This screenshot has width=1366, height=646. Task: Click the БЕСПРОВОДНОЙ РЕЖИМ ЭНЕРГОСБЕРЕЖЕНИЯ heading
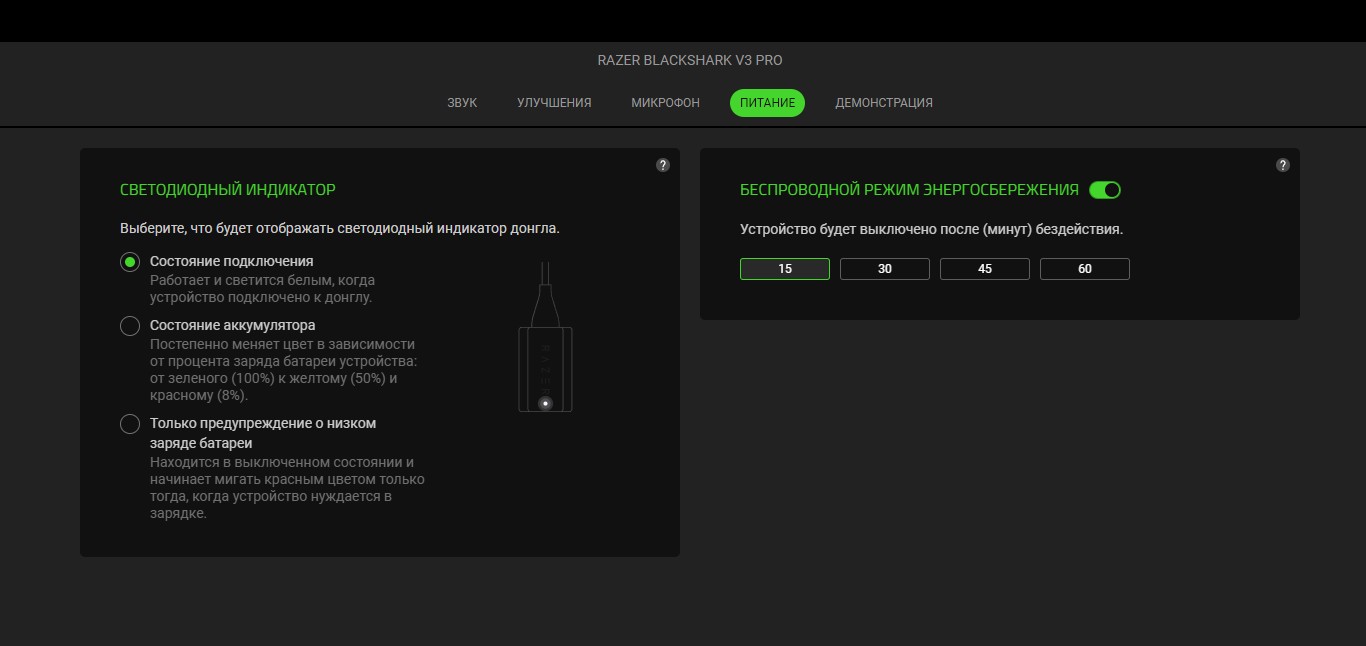[x=909, y=190]
